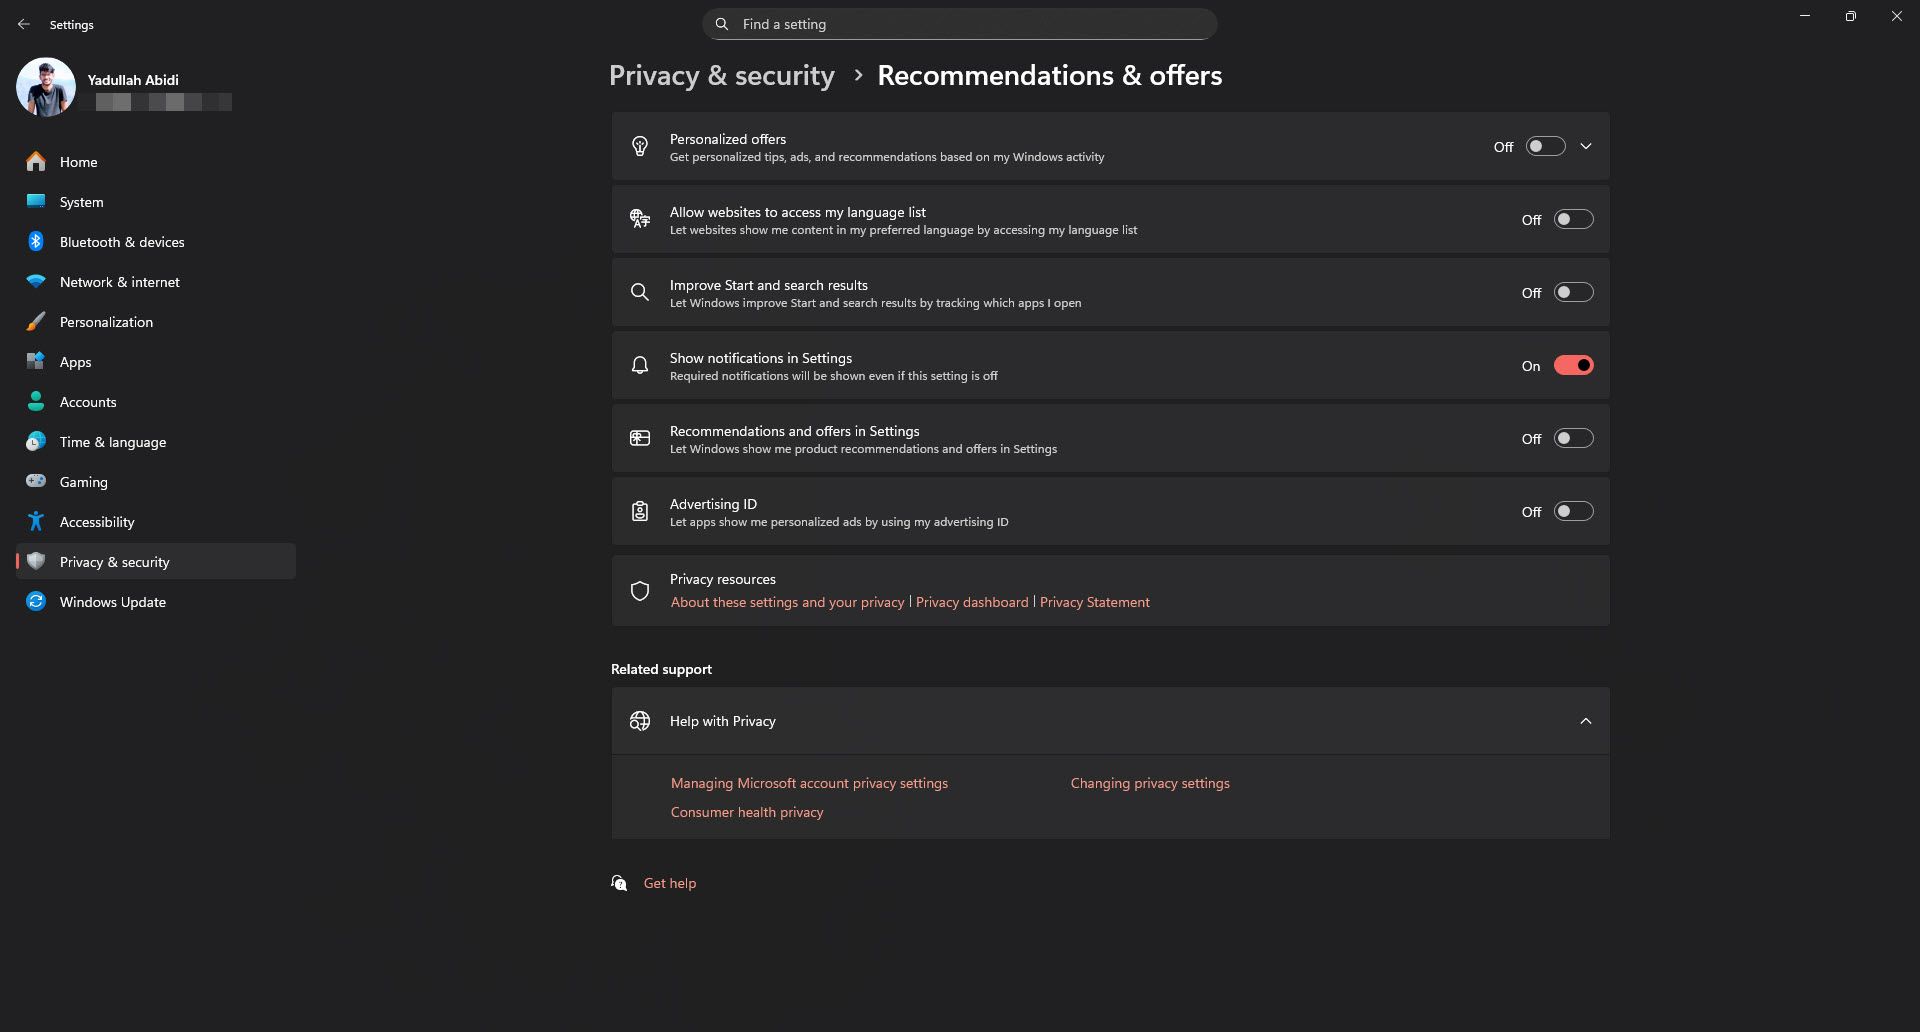Click the user profile picture thumbnail
The width and height of the screenshot is (1920, 1032).
(46, 86)
